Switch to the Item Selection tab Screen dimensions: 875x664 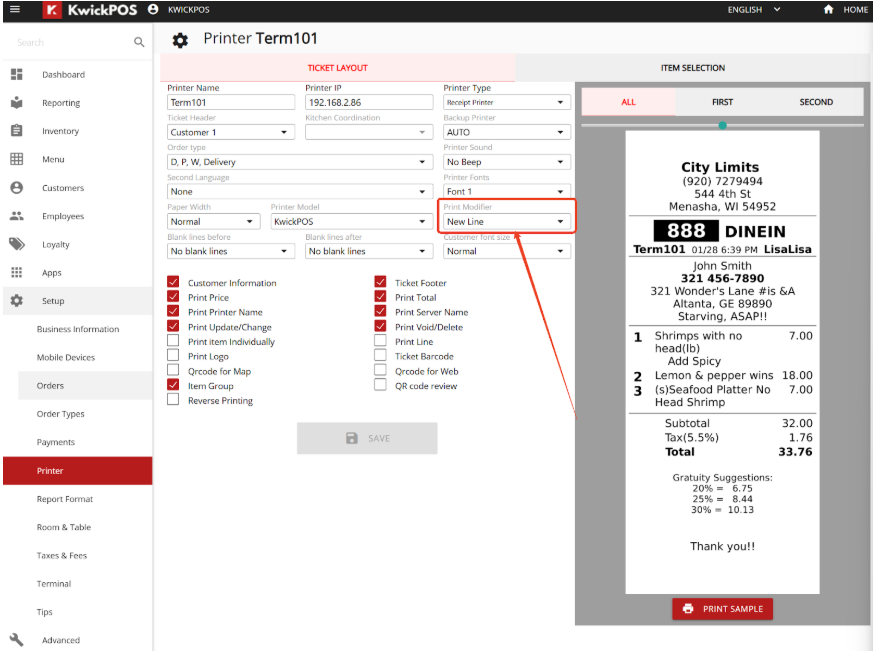click(693, 68)
